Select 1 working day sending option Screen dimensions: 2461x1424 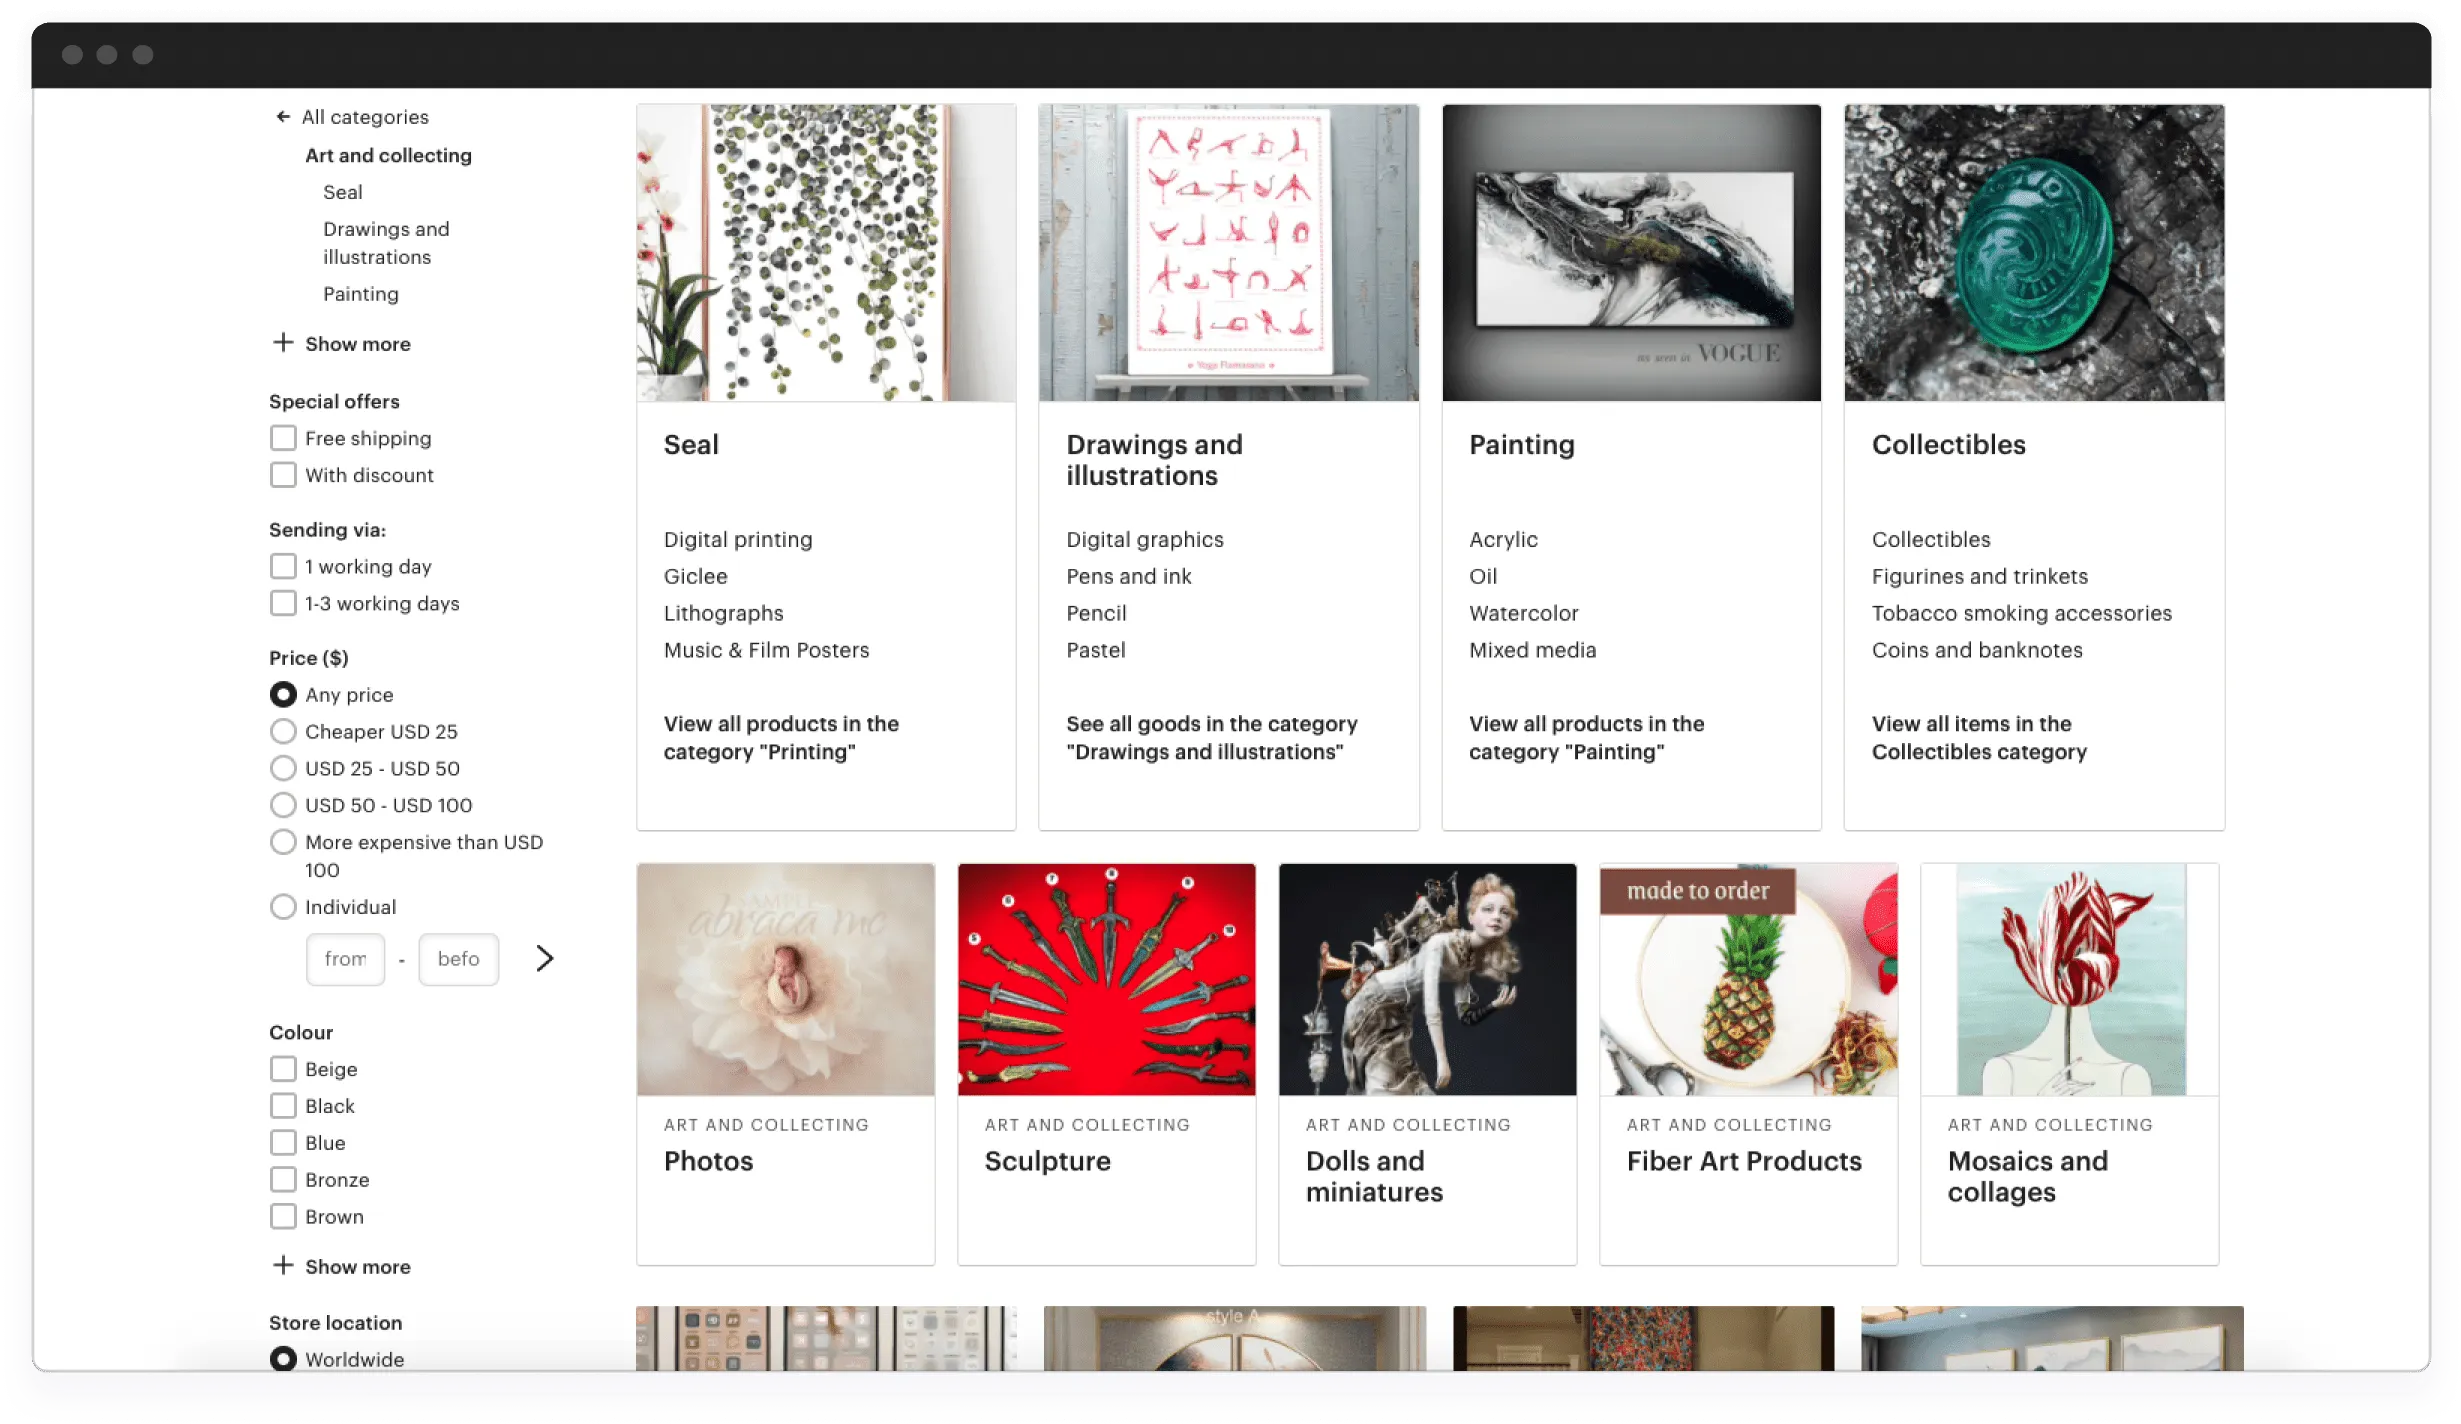(281, 565)
